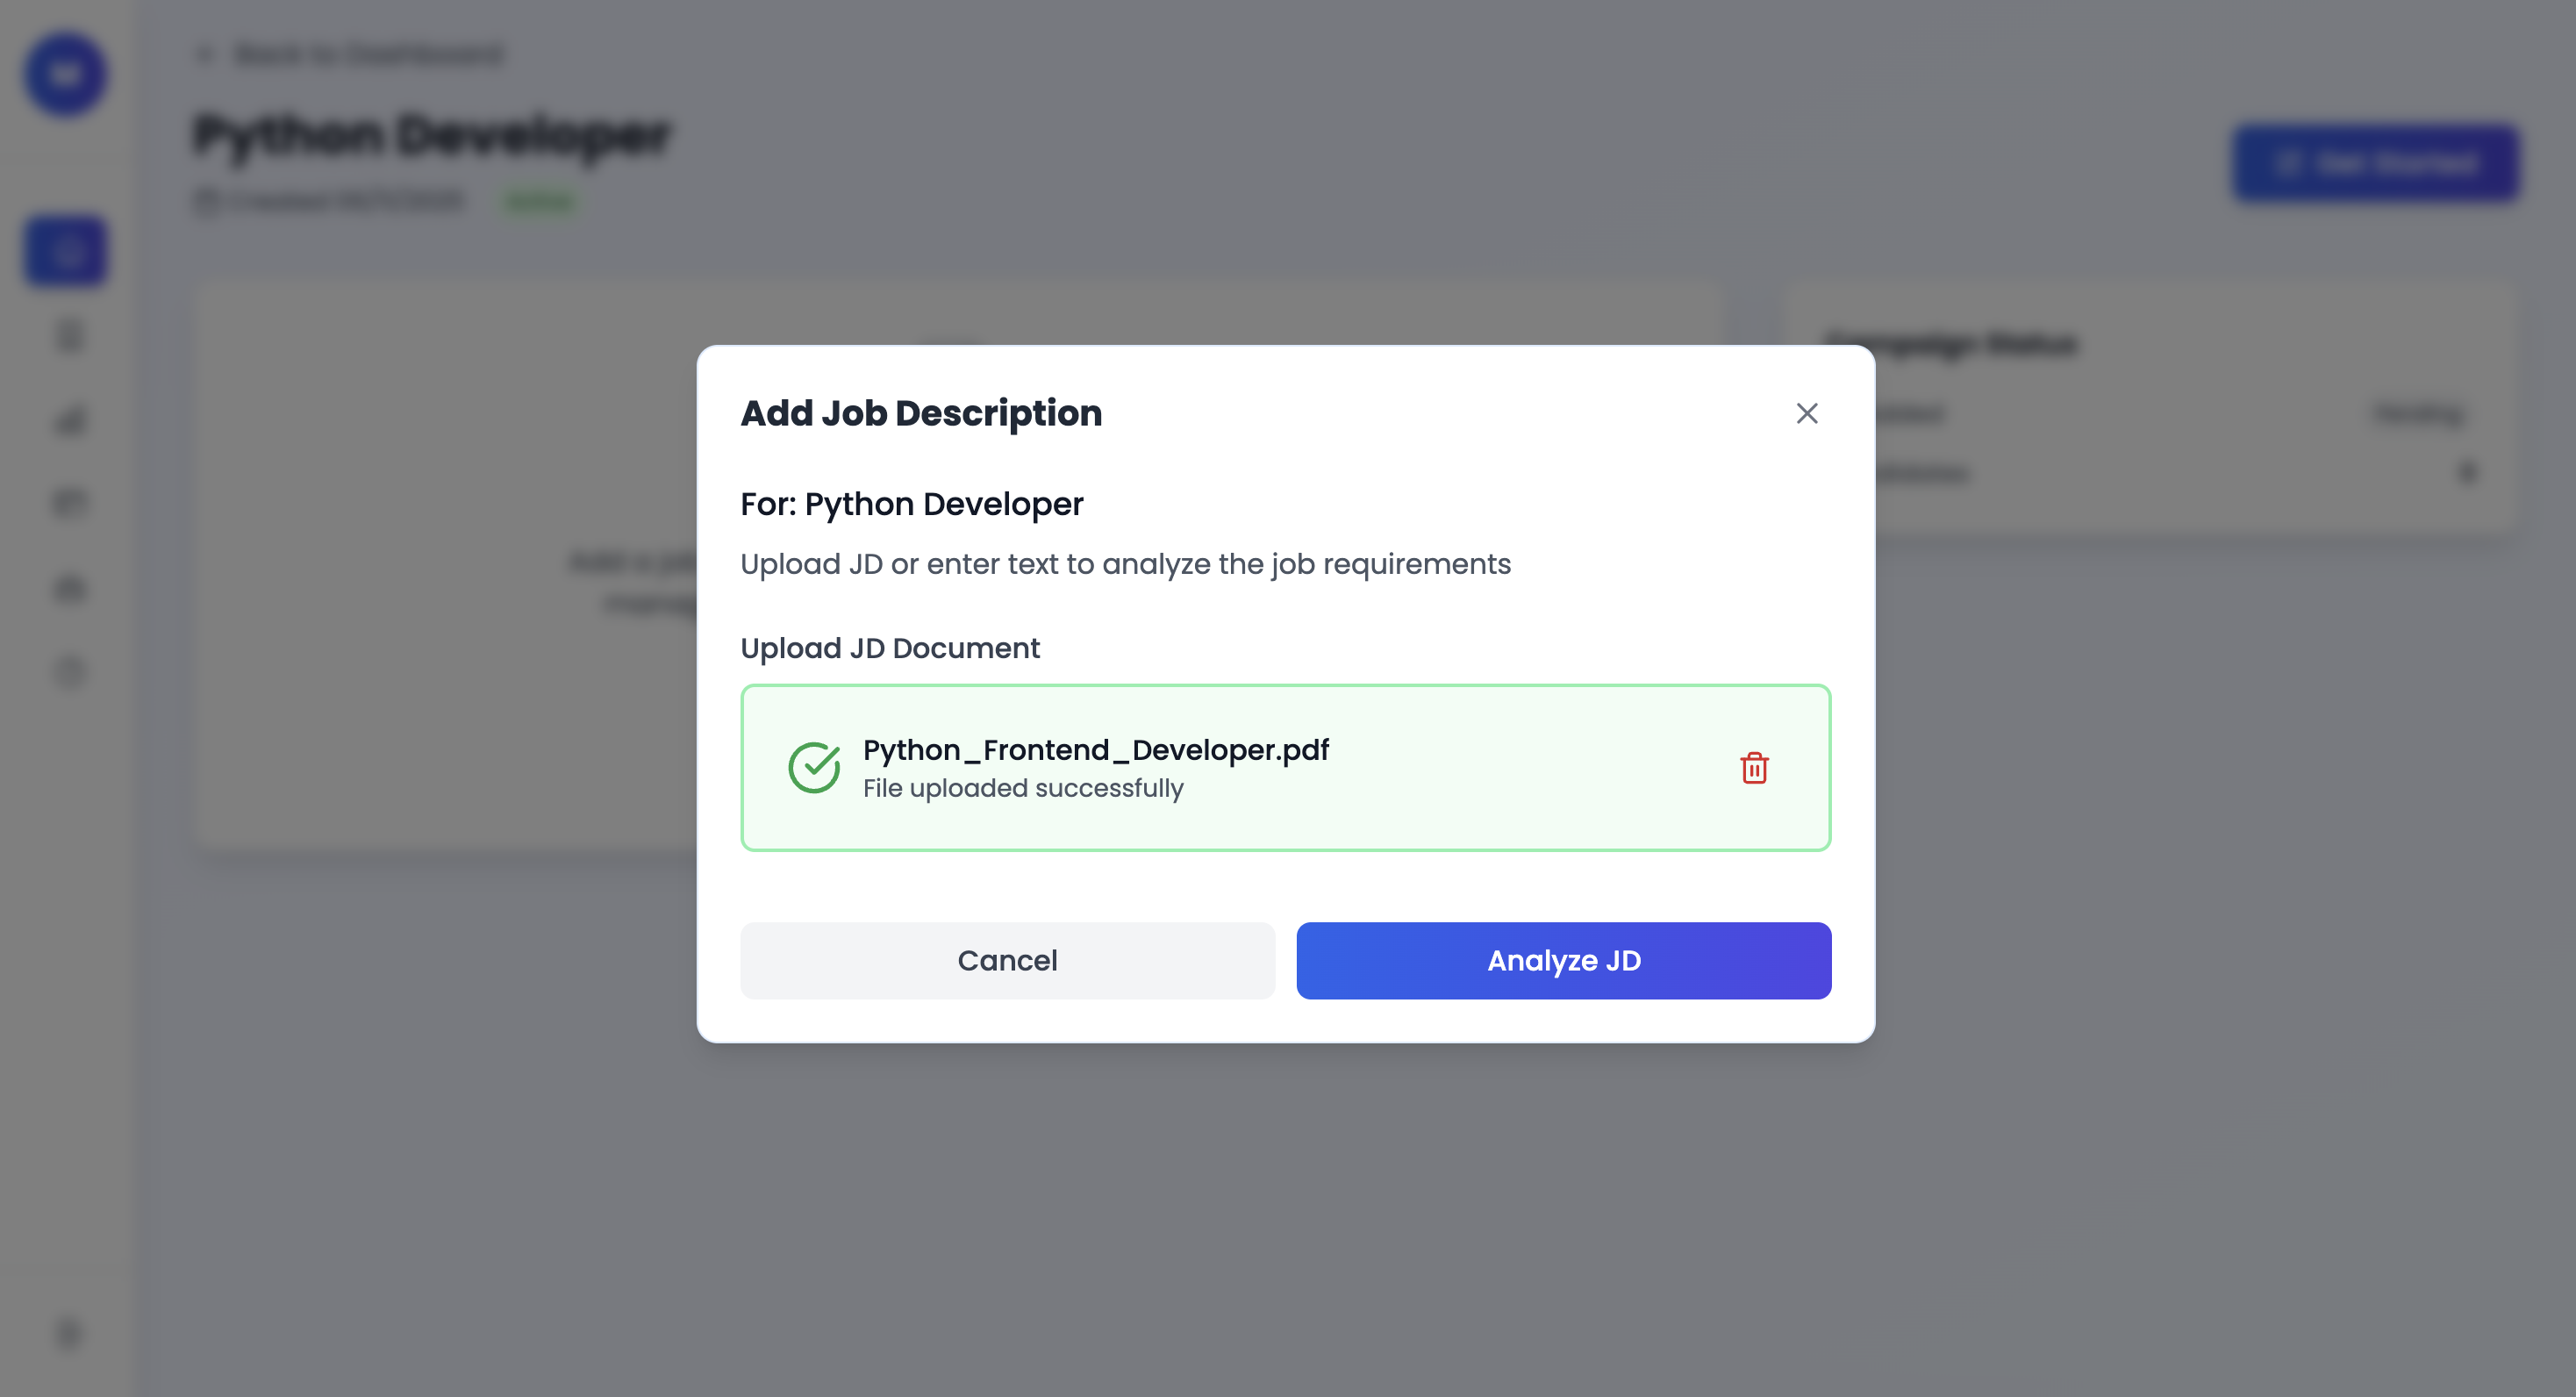
Task: Delete the uploaded Python_Frontend_Developer.pdf file
Action: pyautogui.click(x=1755, y=768)
